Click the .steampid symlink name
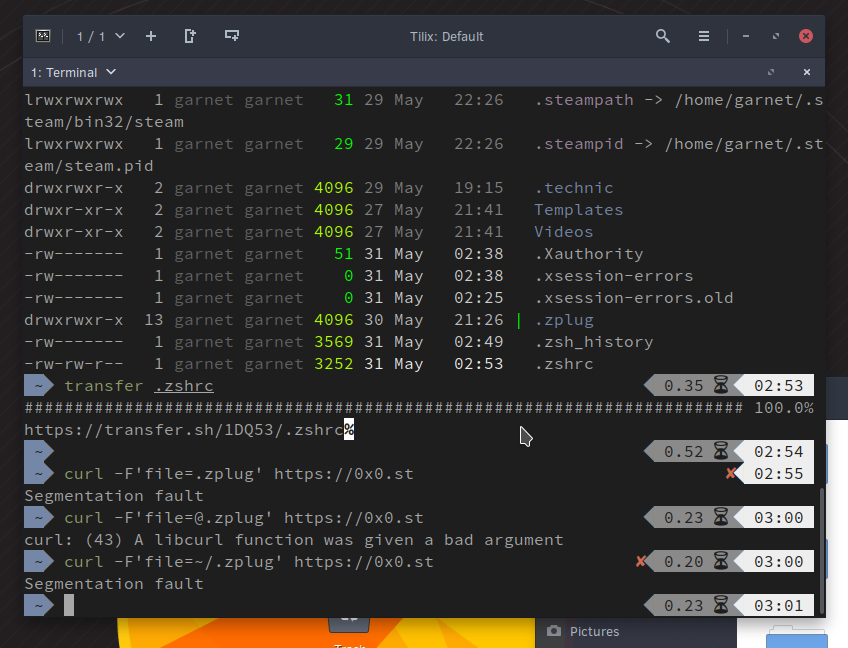848x648 pixels. [x=579, y=144]
